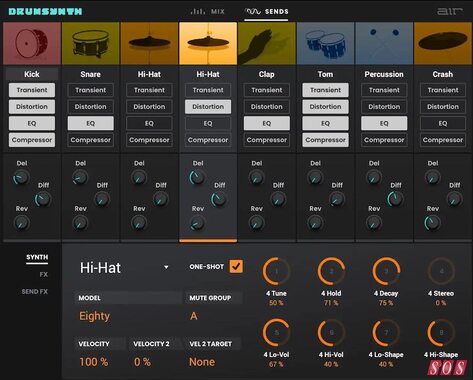The height and width of the screenshot is (380, 473).
Task: Select the Crash channel name label
Action: [443, 74]
